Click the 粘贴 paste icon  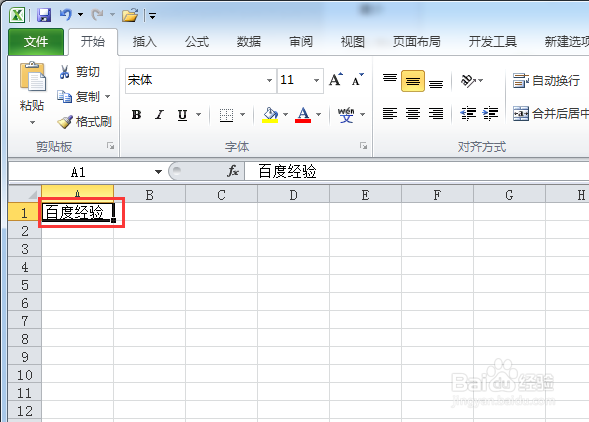tap(33, 77)
